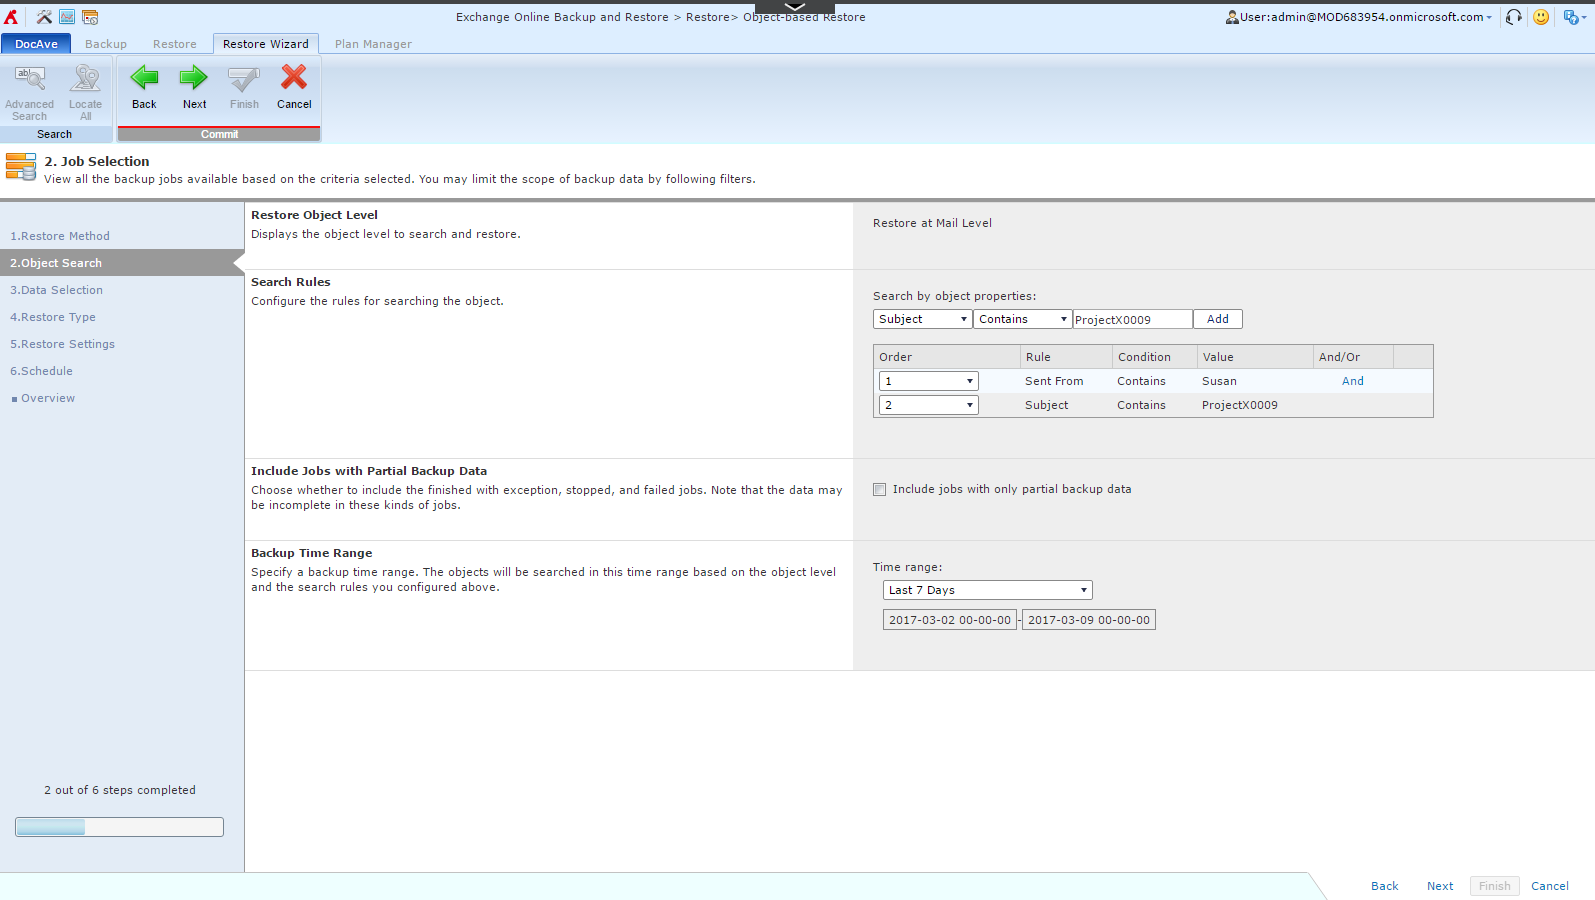Click the Restore at Mail Level text
Viewport: 1595px width, 900px height.
(x=932, y=223)
